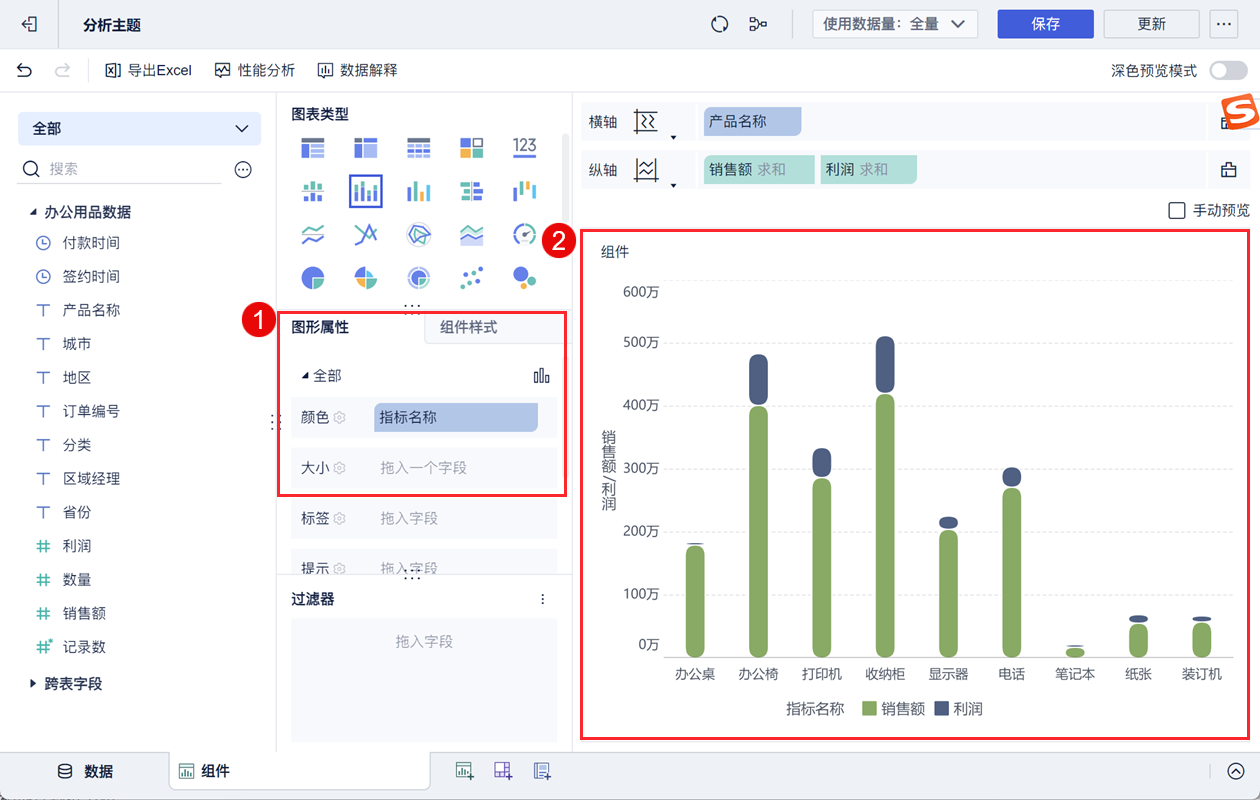The height and width of the screenshot is (800, 1260).
Task: Select the detail table chart type
Action: tap(419, 148)
